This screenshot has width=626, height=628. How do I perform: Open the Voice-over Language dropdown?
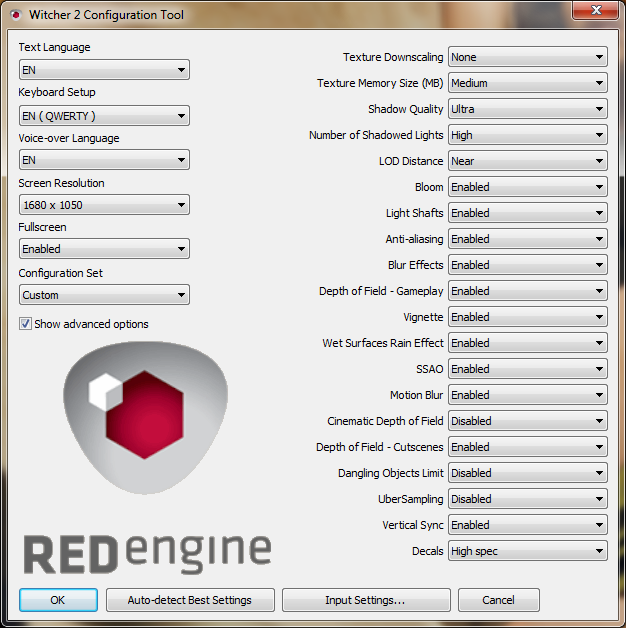point(104,160)
